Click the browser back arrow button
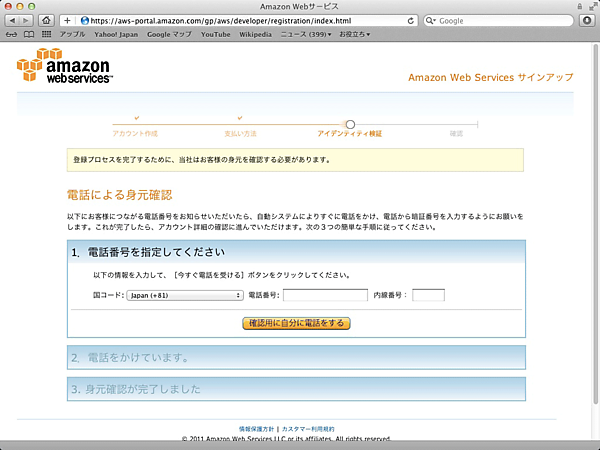Viewport: 600px width, 450px height. click(x=14, y=20)
